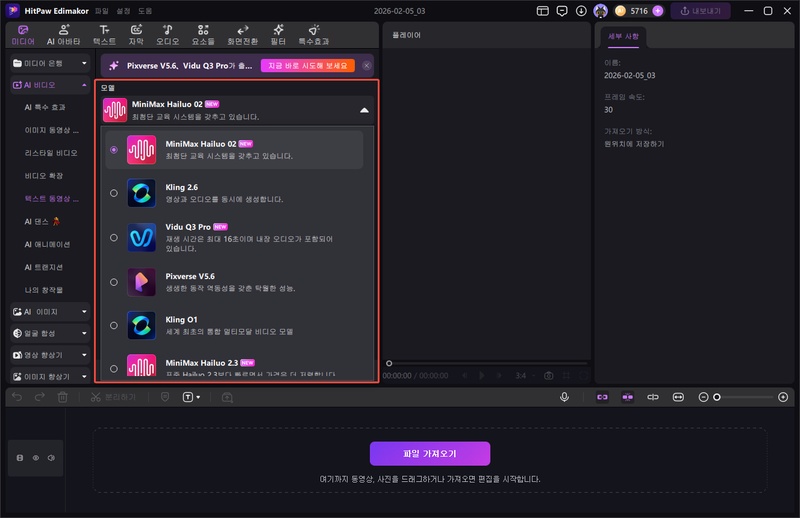Screen dimensions: 800x518
Task: Open the 특수효과 effects tab
Action: click(x=314, y=35)
